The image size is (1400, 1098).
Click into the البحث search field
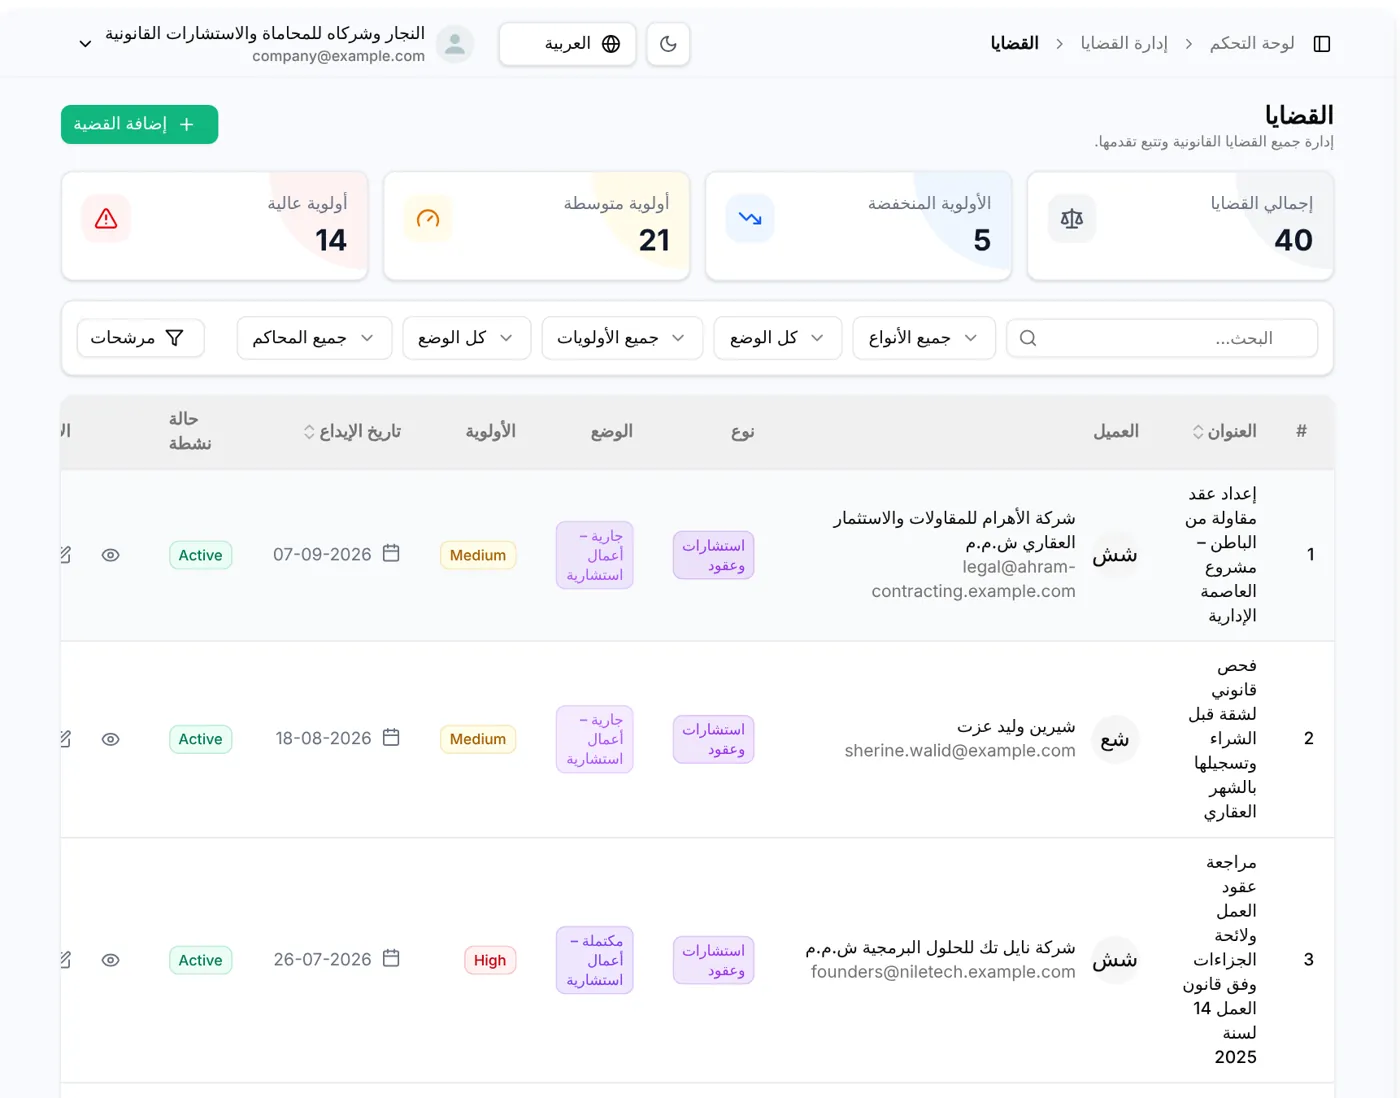pyautogui.click(x=1162, y=338)
